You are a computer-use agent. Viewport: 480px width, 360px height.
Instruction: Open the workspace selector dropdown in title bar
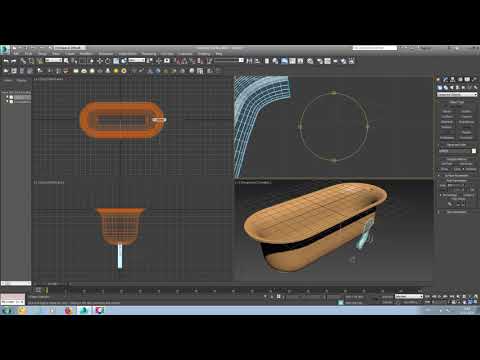(69, 48)
